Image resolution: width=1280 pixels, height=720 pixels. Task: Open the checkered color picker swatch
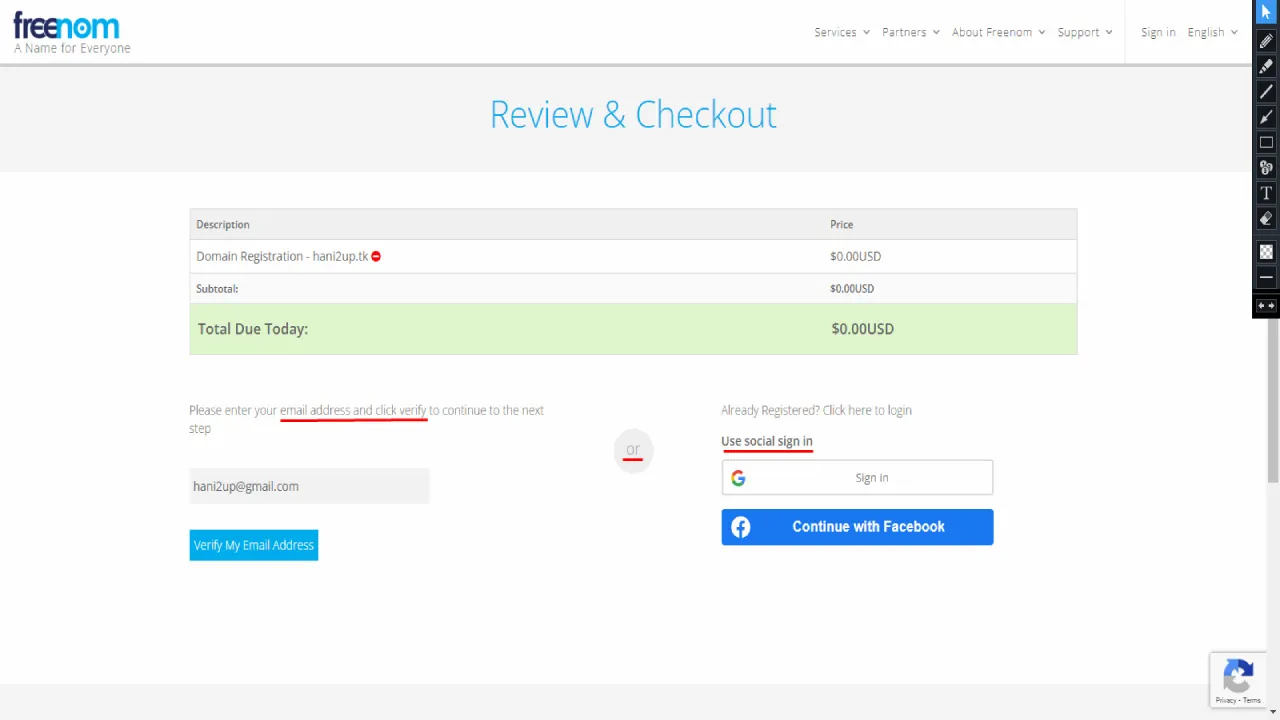[x=1266, y=252]
